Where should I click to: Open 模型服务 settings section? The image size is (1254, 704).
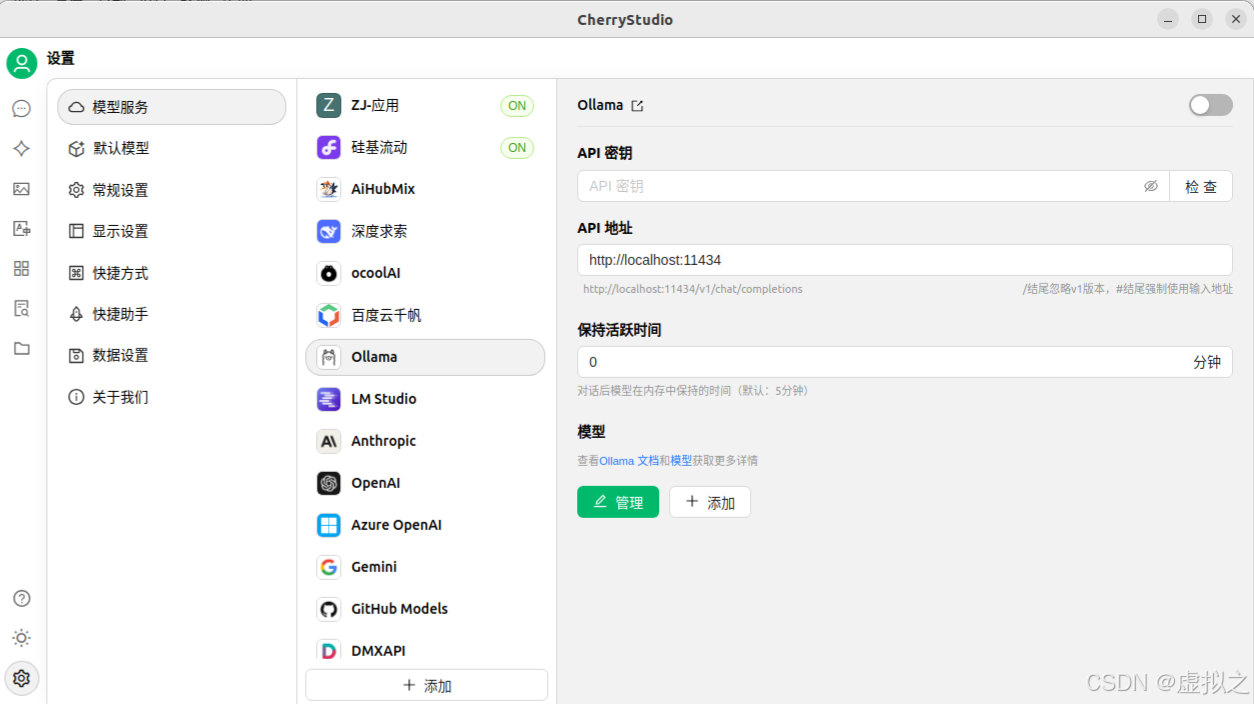[172, 107]
